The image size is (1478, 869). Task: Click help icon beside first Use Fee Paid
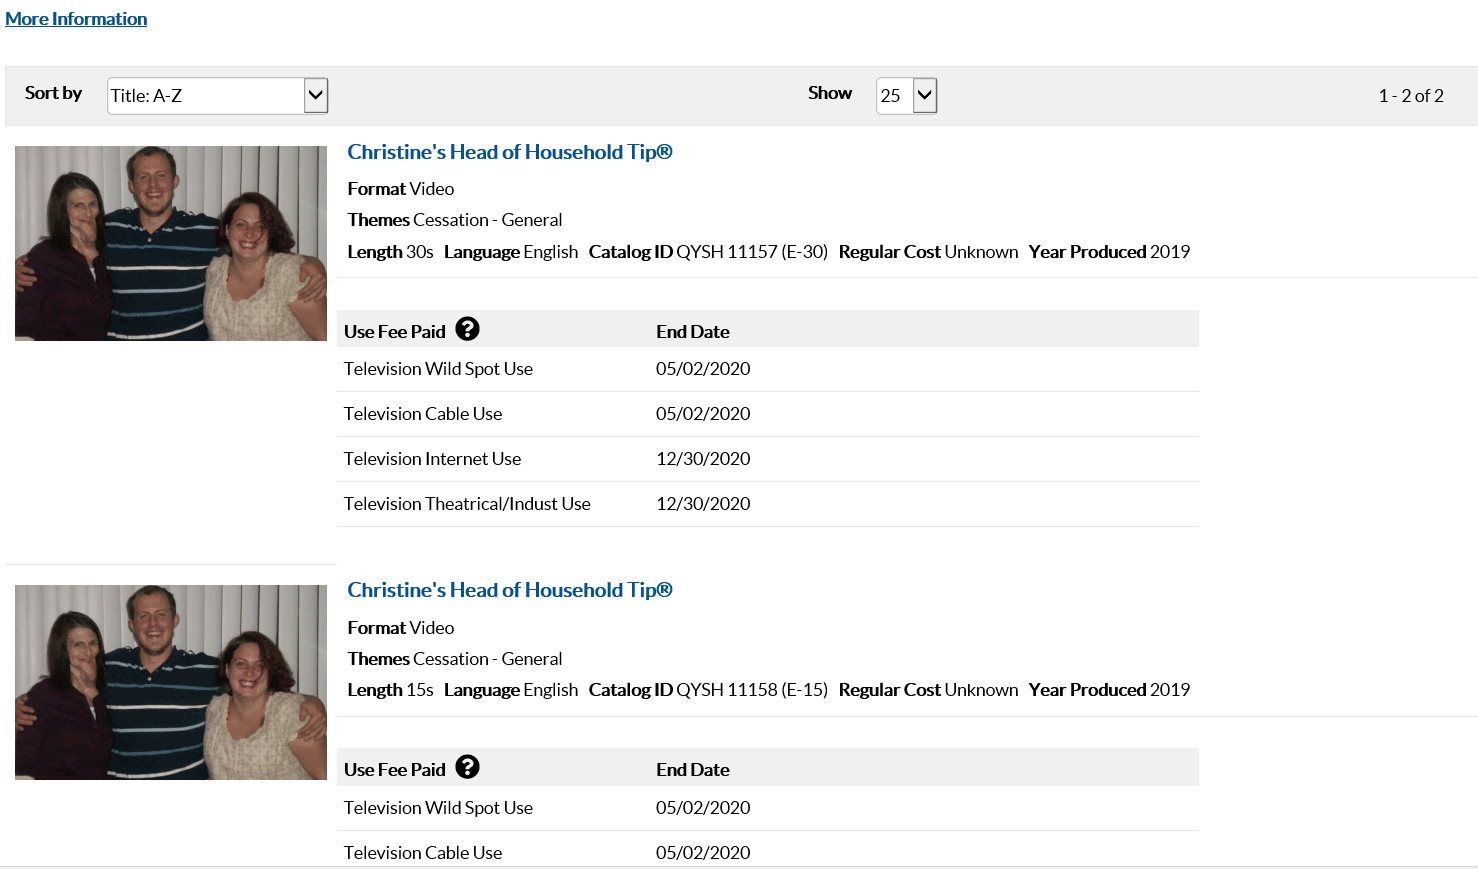[467, 329]
